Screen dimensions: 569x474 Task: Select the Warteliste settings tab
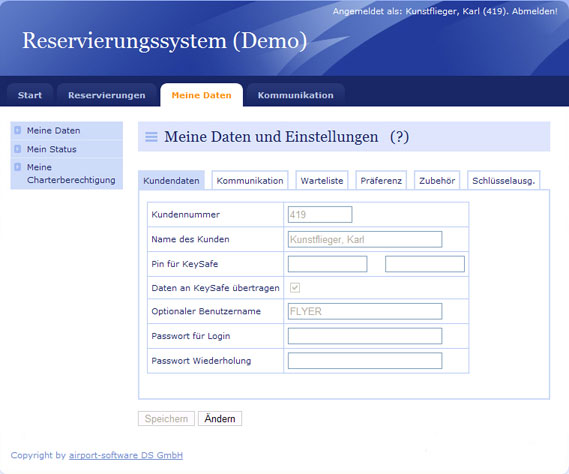[x=322, y=180]
